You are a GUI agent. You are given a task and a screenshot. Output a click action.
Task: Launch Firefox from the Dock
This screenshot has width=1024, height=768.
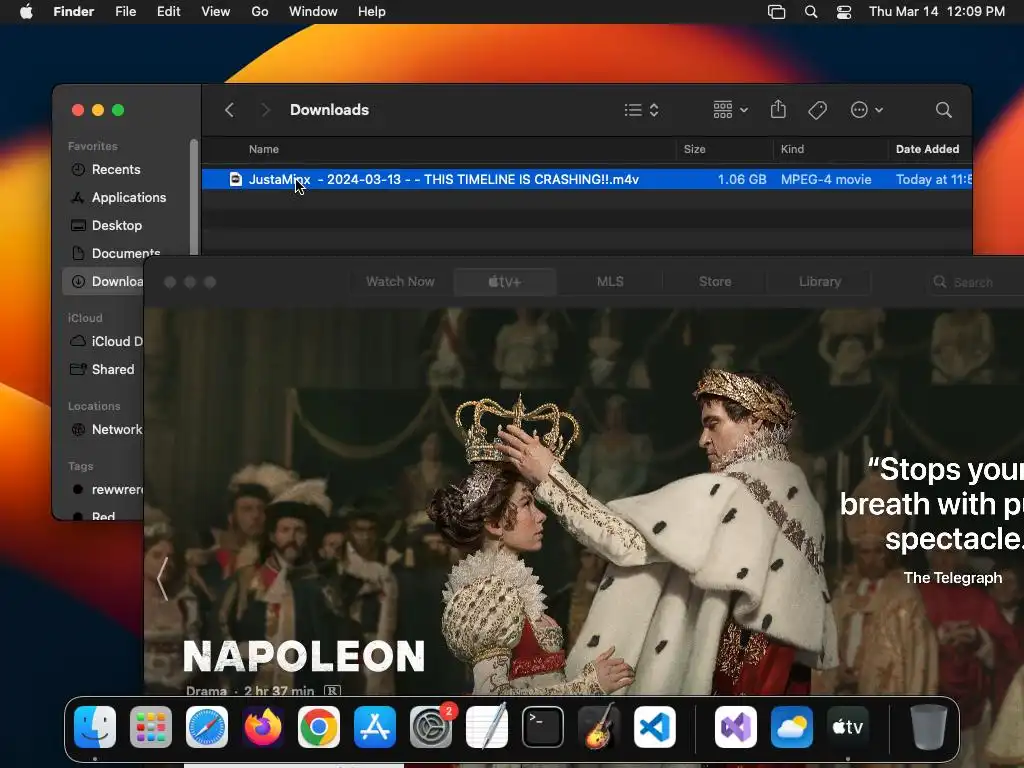pyautogui.click(x=263, y=727)
